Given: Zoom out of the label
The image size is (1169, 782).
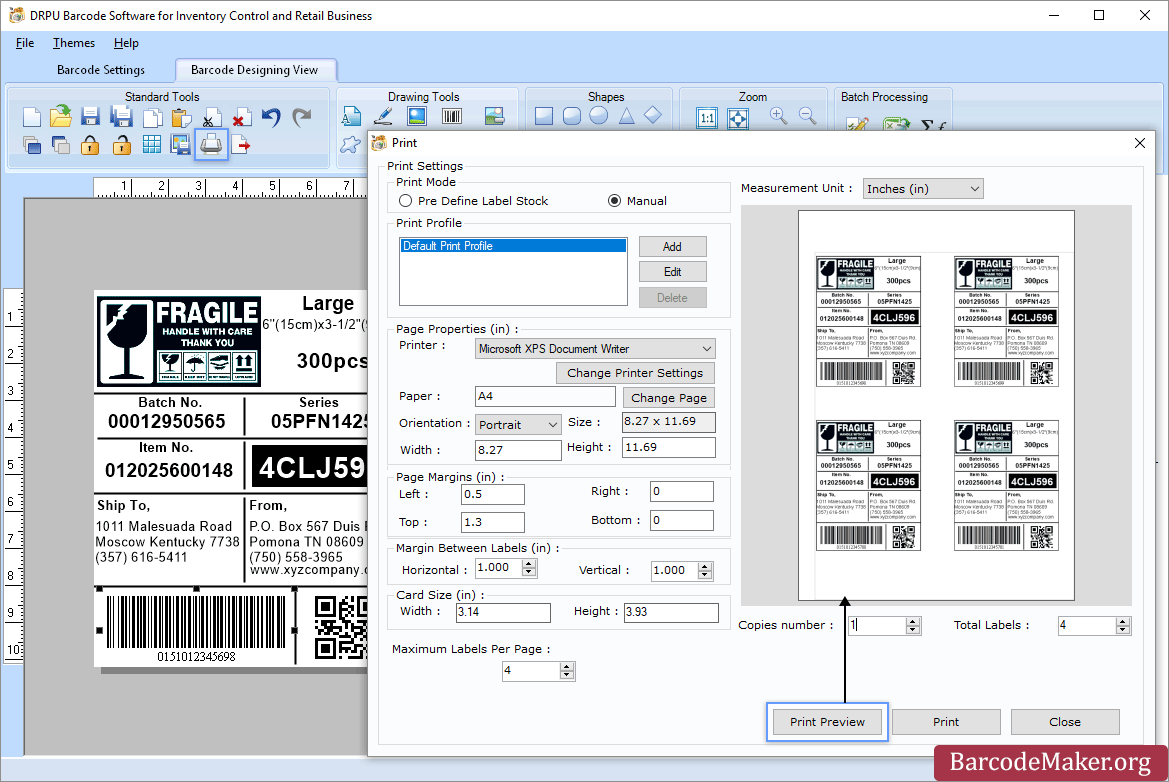Looking at the screenshot, I should [x=807, y=116].
